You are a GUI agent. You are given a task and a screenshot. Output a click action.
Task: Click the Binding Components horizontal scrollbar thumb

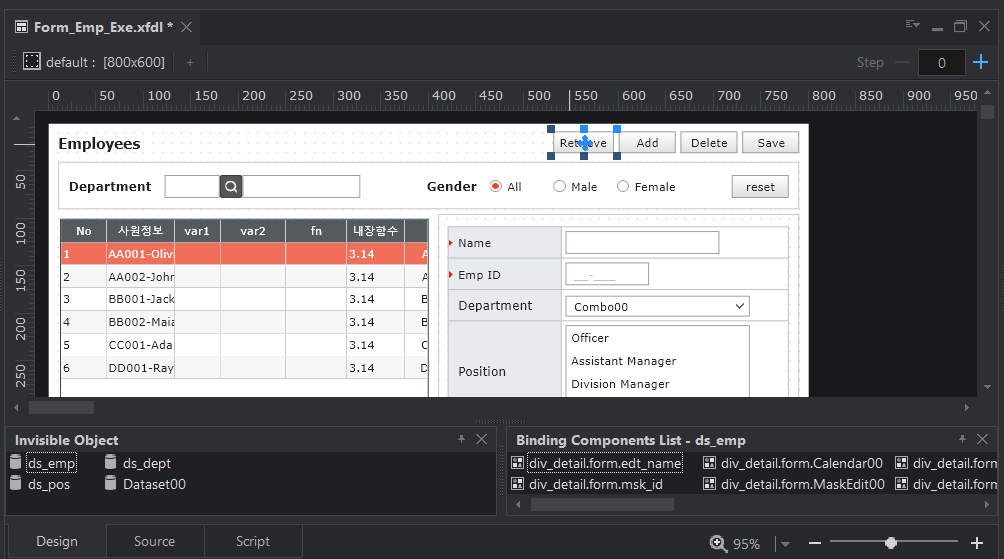coord(602,505)
